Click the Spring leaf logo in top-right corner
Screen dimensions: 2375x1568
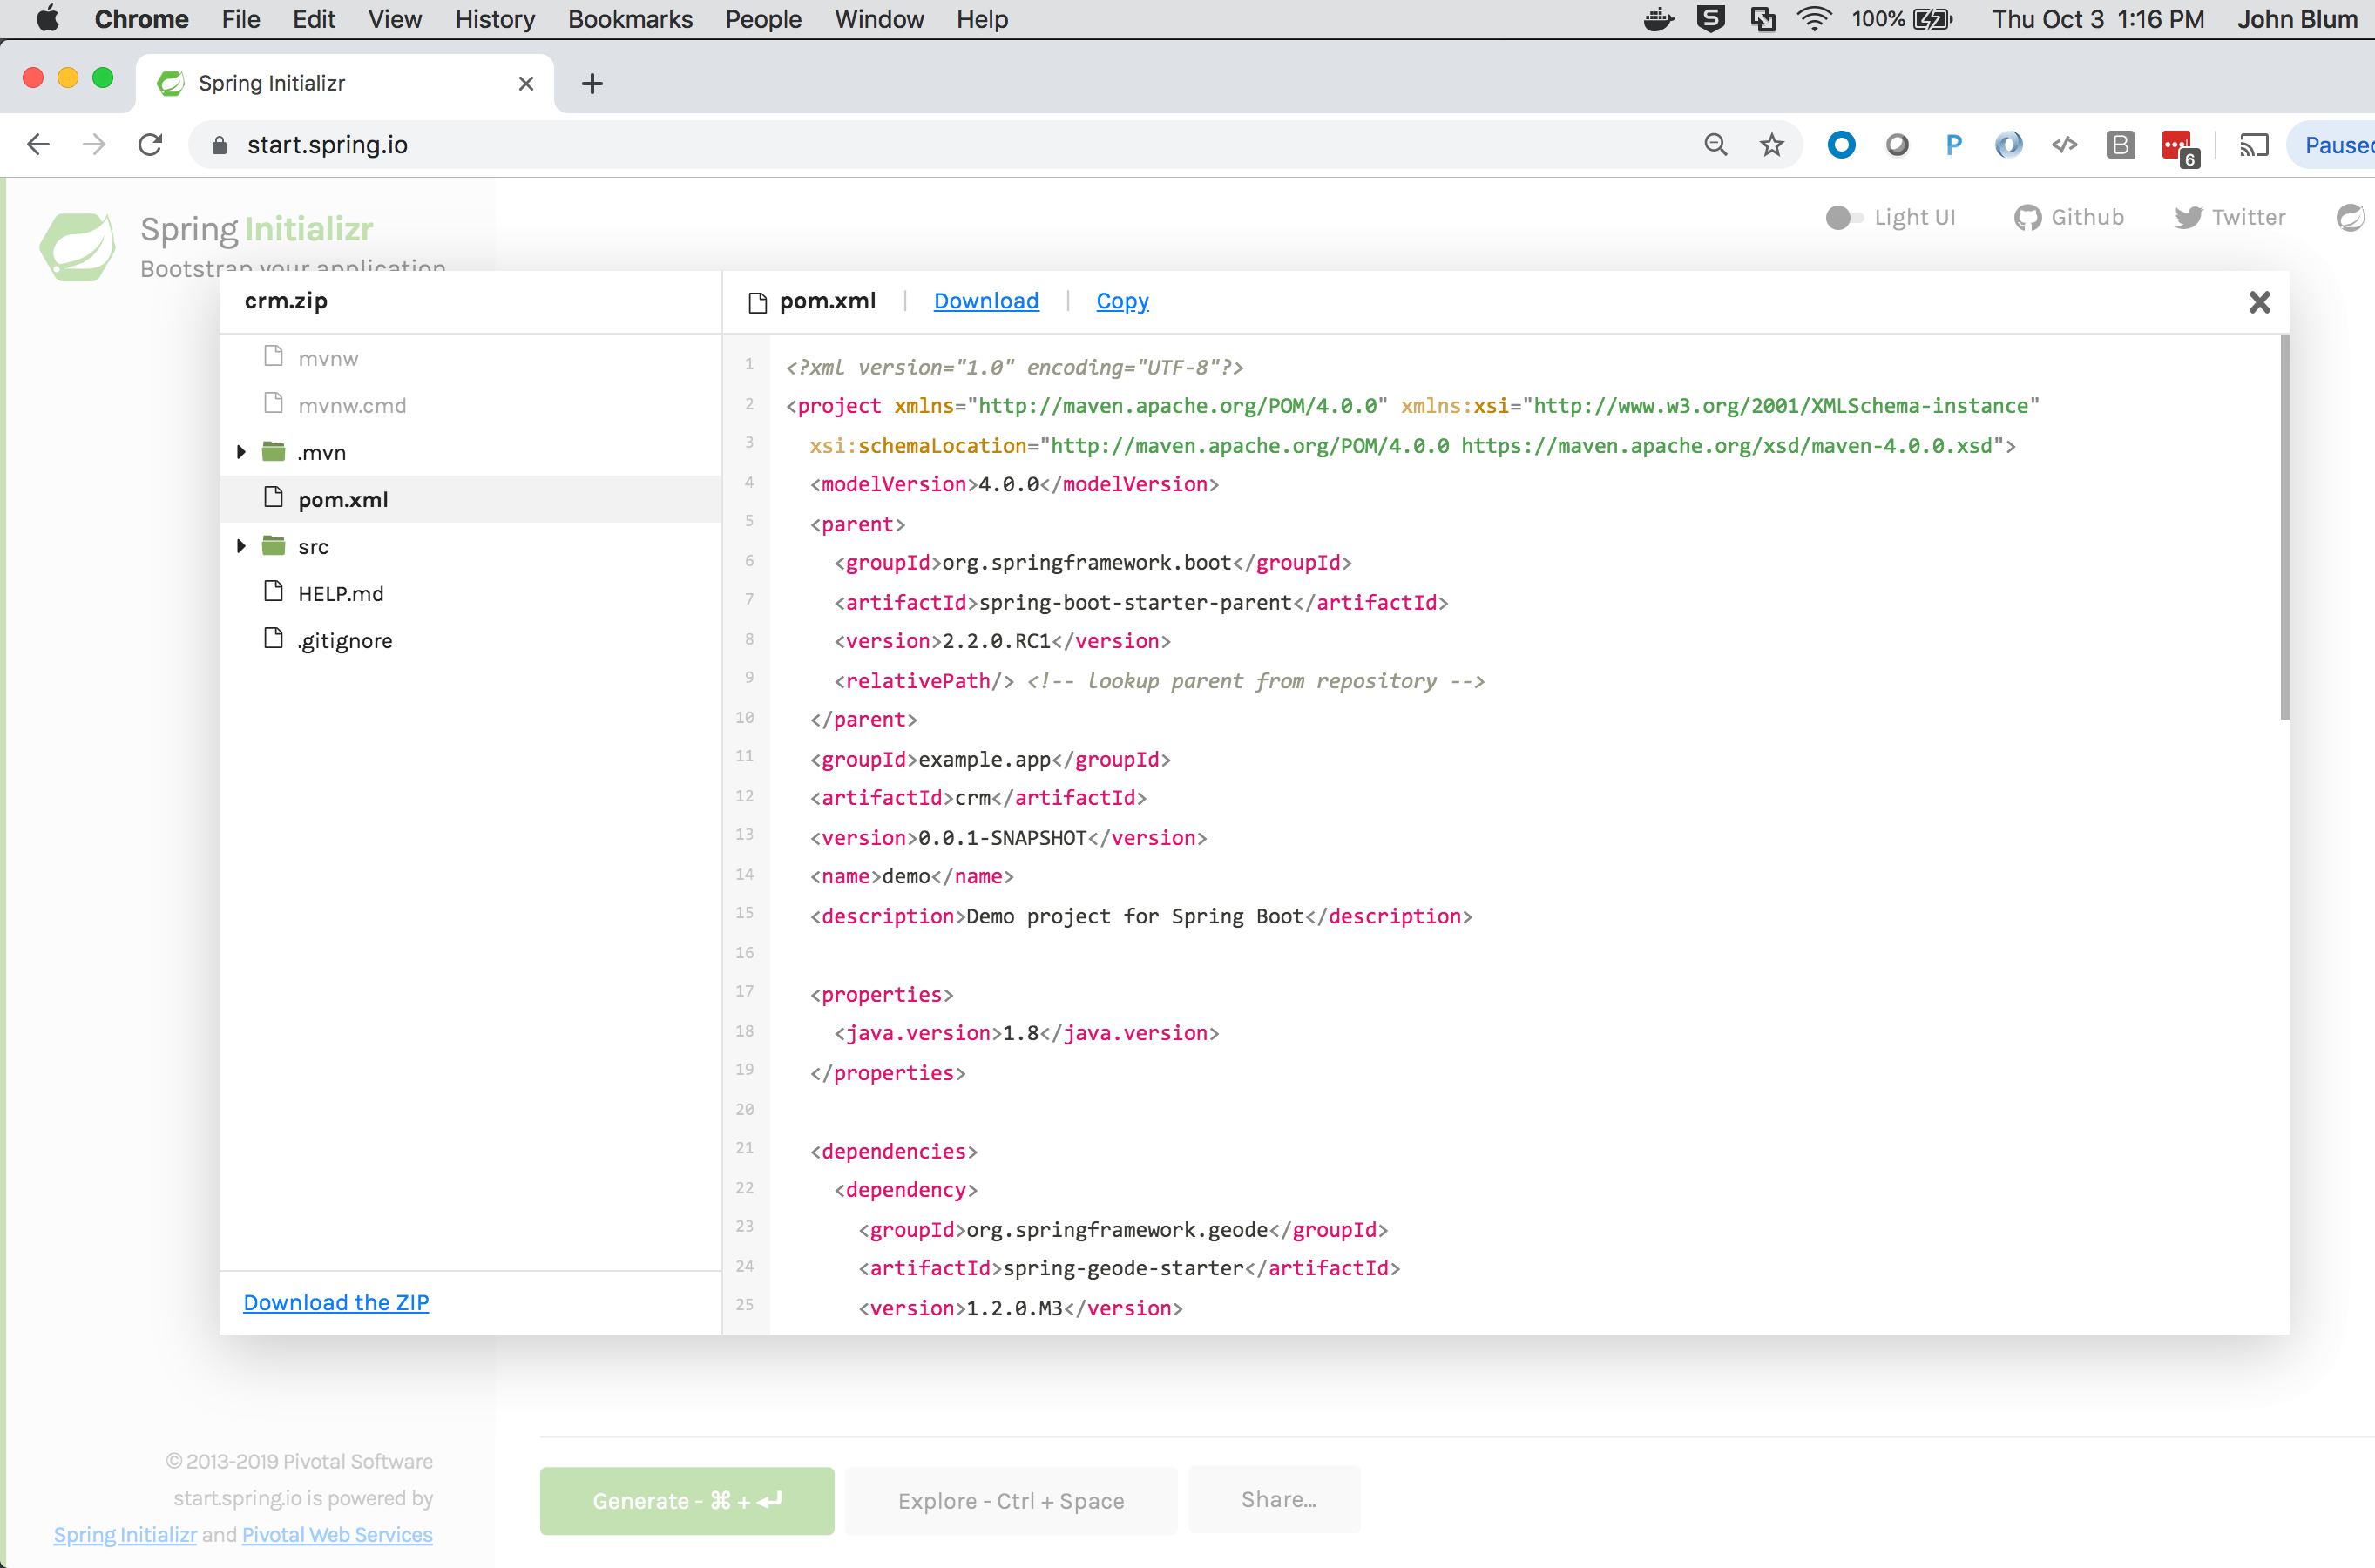coord(2349,217)
